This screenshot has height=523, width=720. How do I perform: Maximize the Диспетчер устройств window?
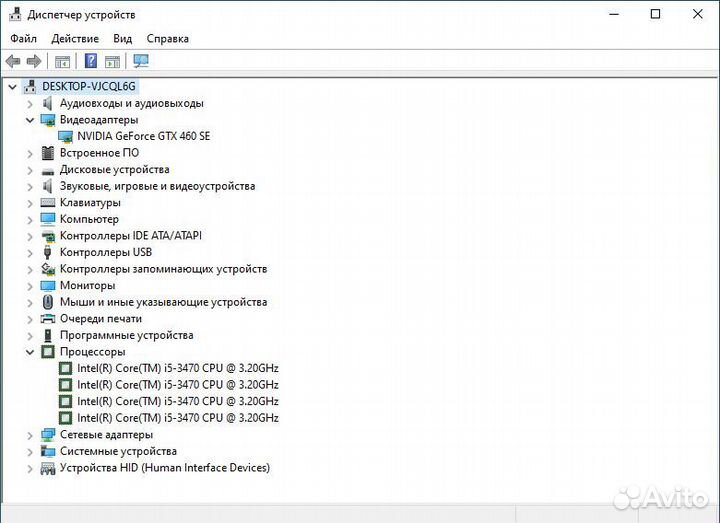[x=656, y=14]
